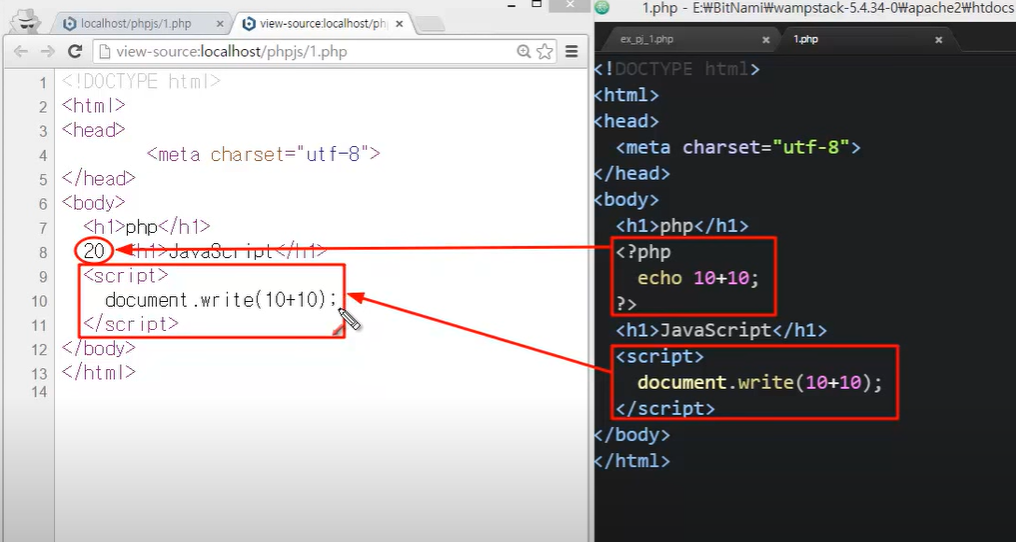Image resolution: width=1016 pixels, height=542 pixels.
Task: Click the echo 10+10; line in editor
Action: tap(698, 277)
